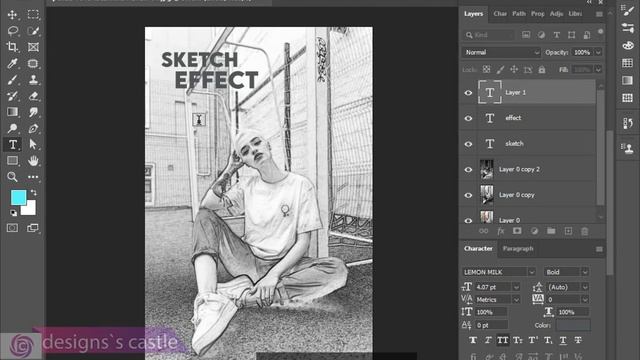
Task: Reset default foreground and background colors
Action: click(13, 213)
